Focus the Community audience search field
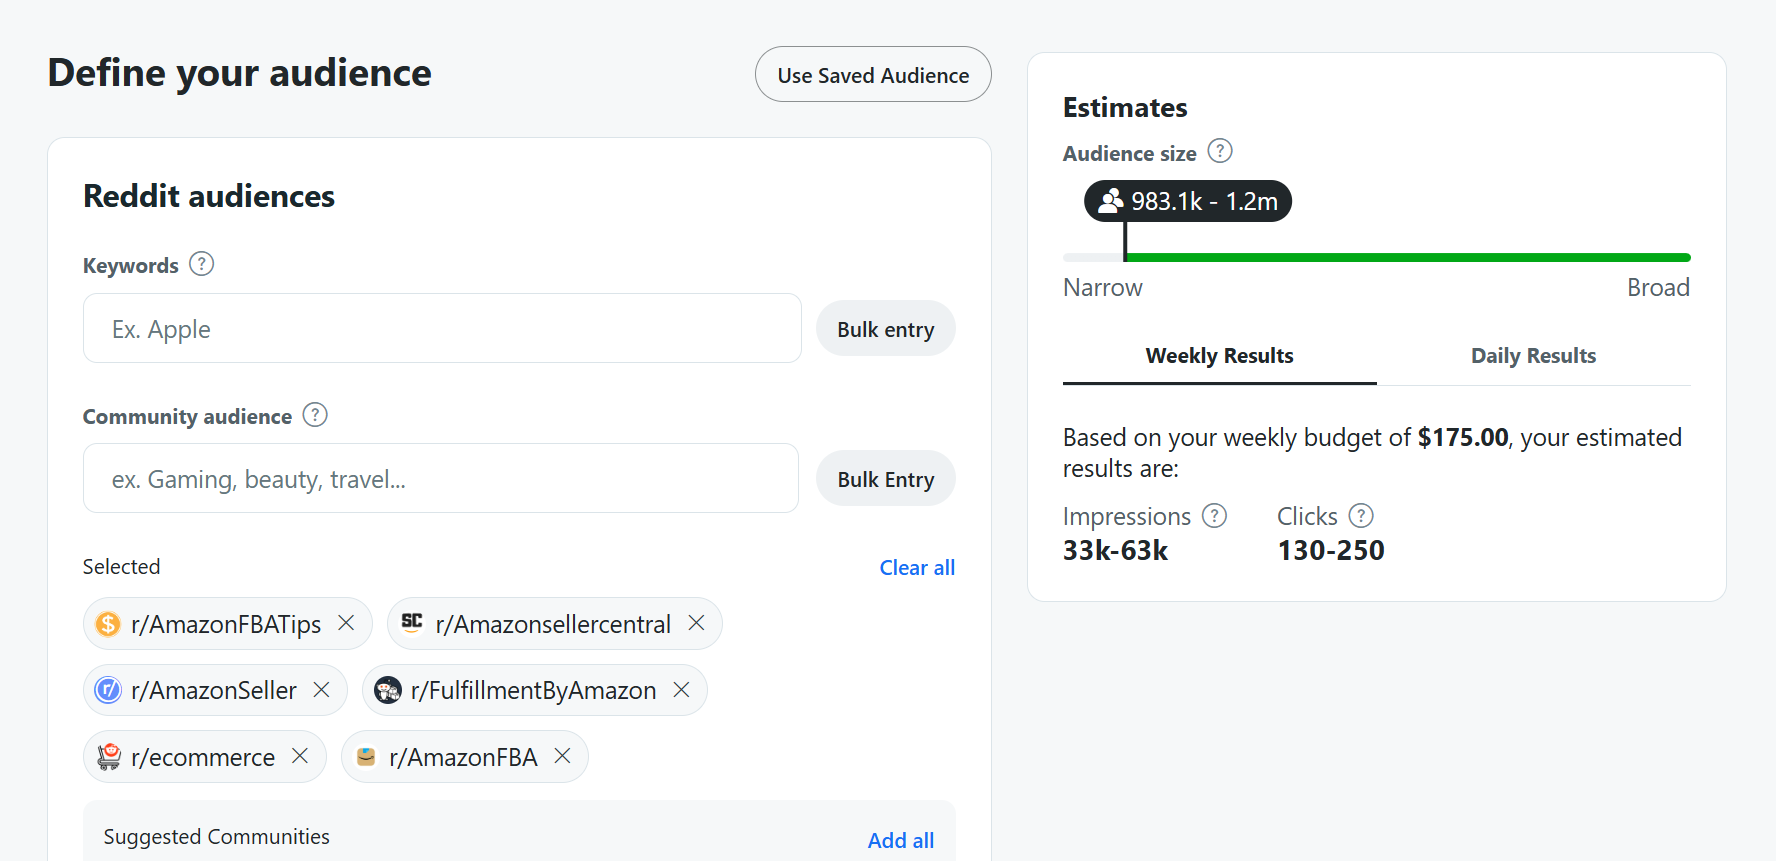 (x=441, y=478)
